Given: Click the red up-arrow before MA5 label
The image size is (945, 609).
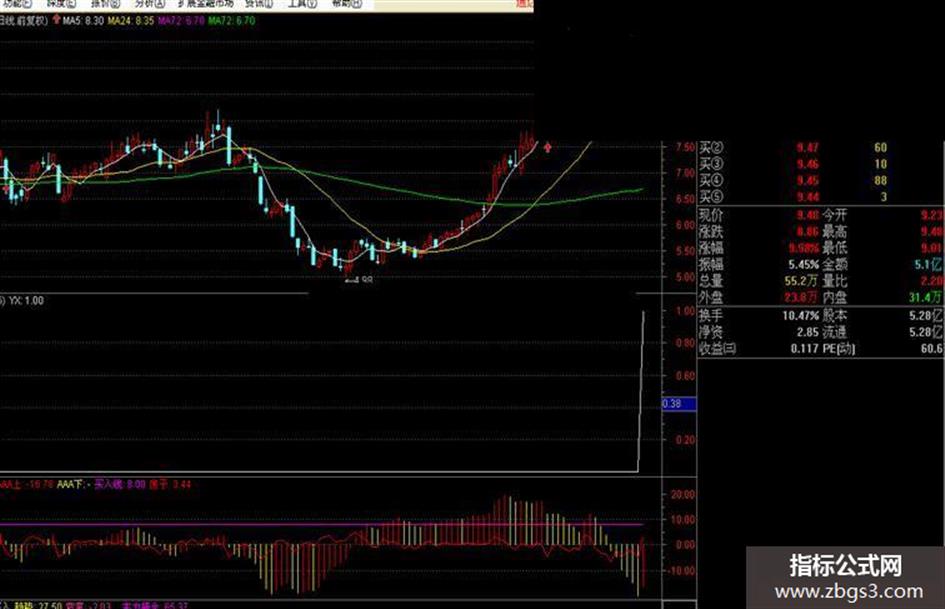Looking at the screenshot, I should pyautogui.click(x=56, y=20).
